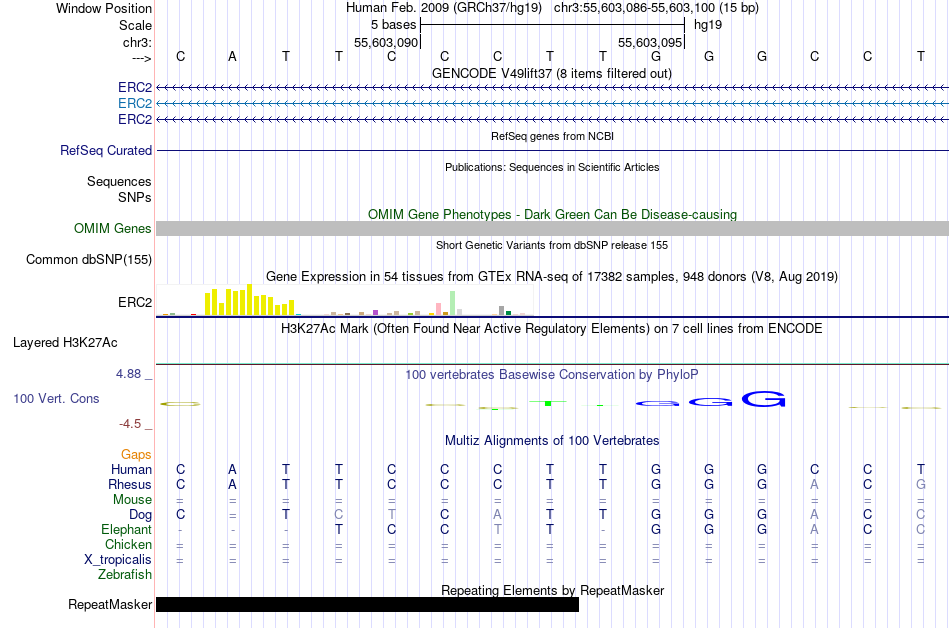The width and height of the screenshot is (950, 628).
Task: Select the RefSeq Curated intron line
Action: [552, 150]
